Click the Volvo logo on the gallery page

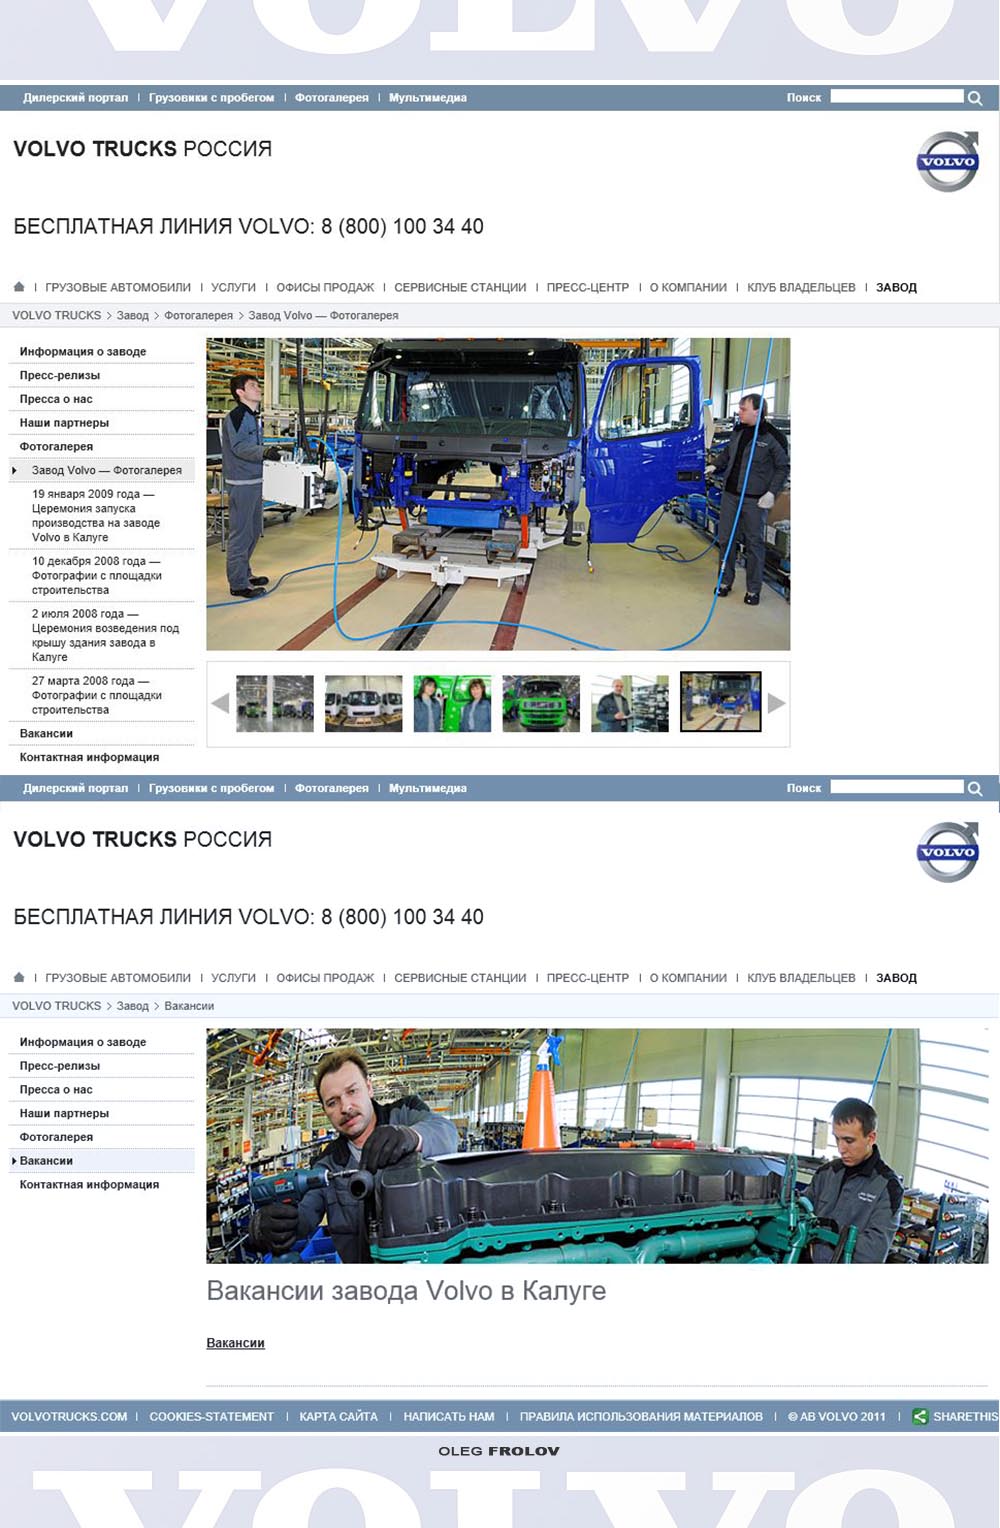947,161
